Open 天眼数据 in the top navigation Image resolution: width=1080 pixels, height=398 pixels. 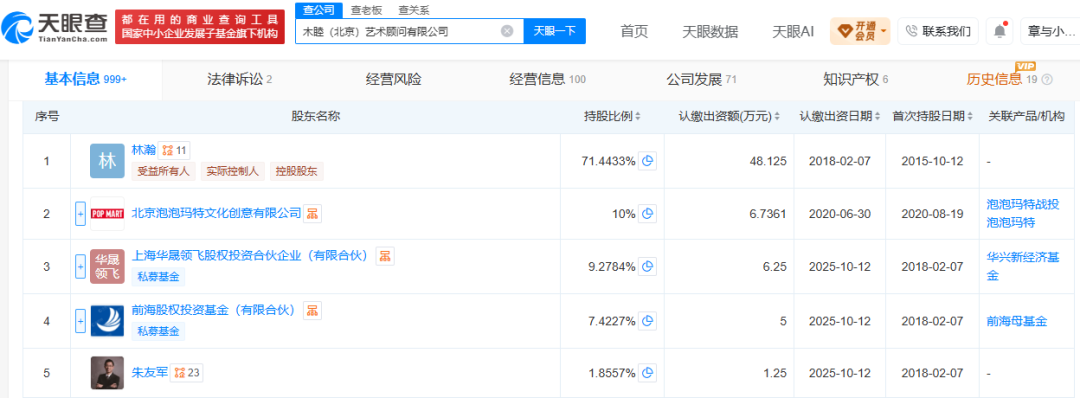coord(709,31)
